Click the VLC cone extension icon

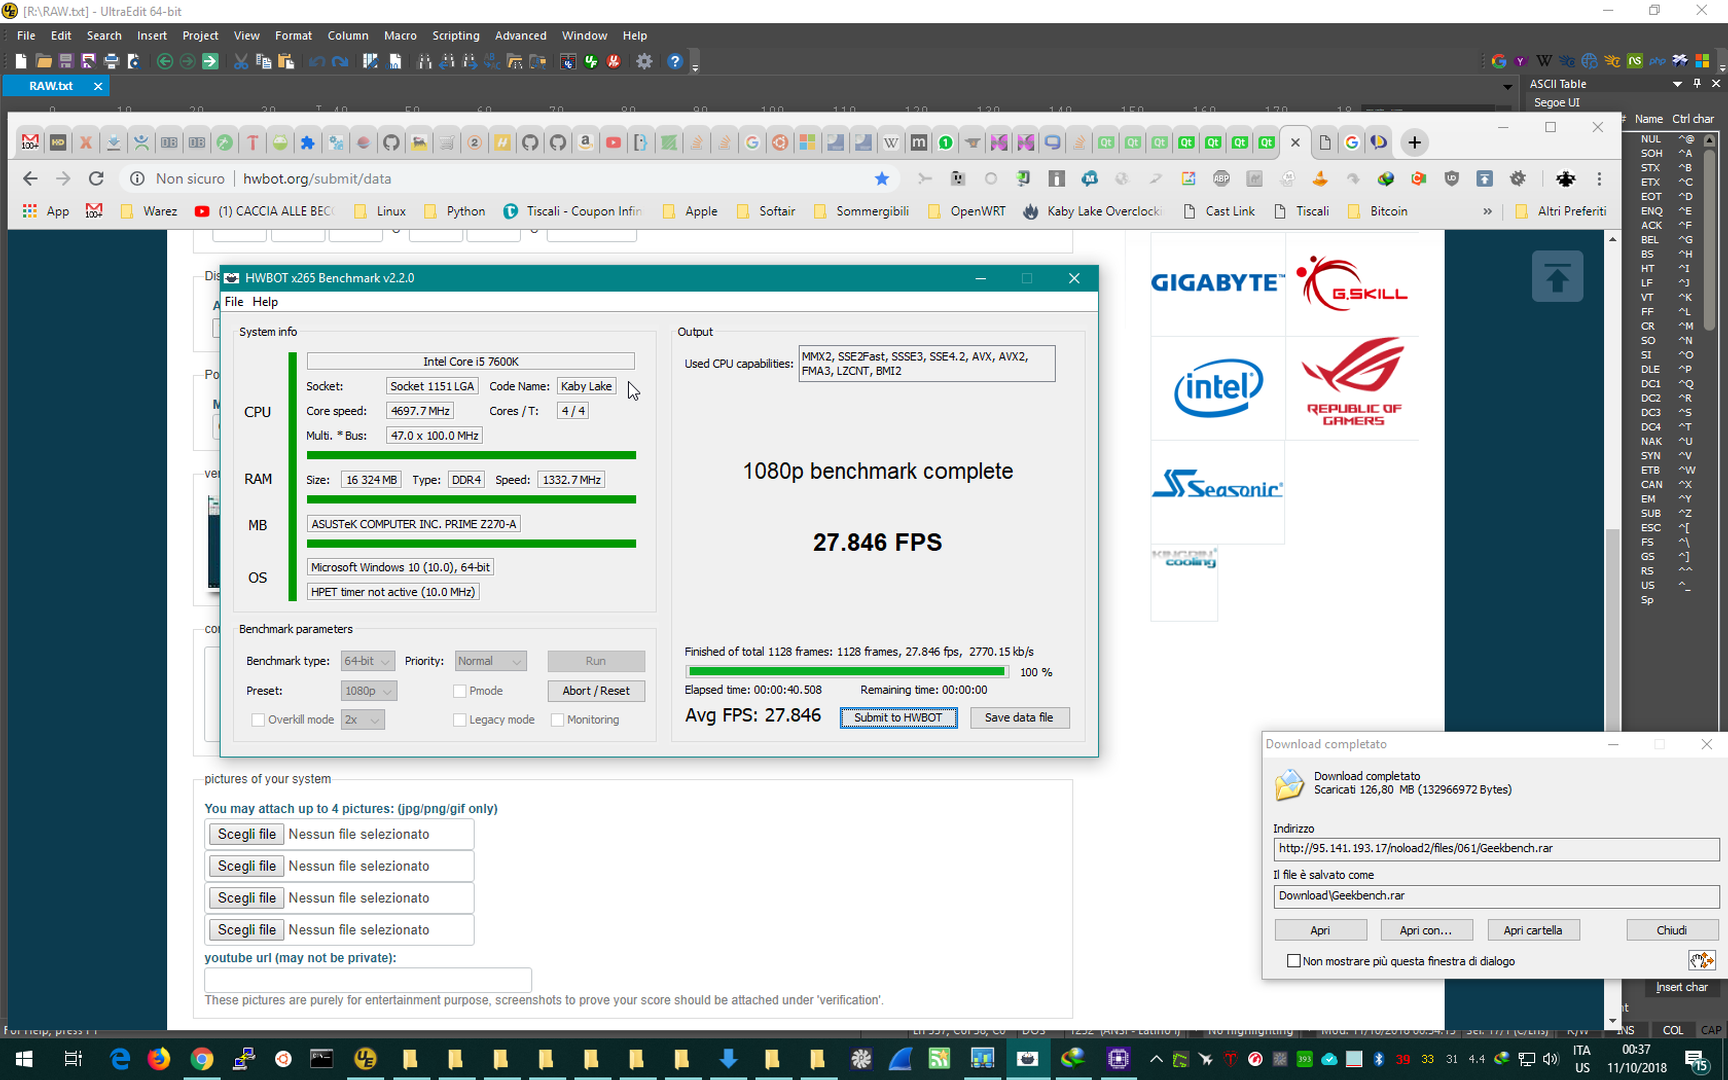[x=1320, y=178]
